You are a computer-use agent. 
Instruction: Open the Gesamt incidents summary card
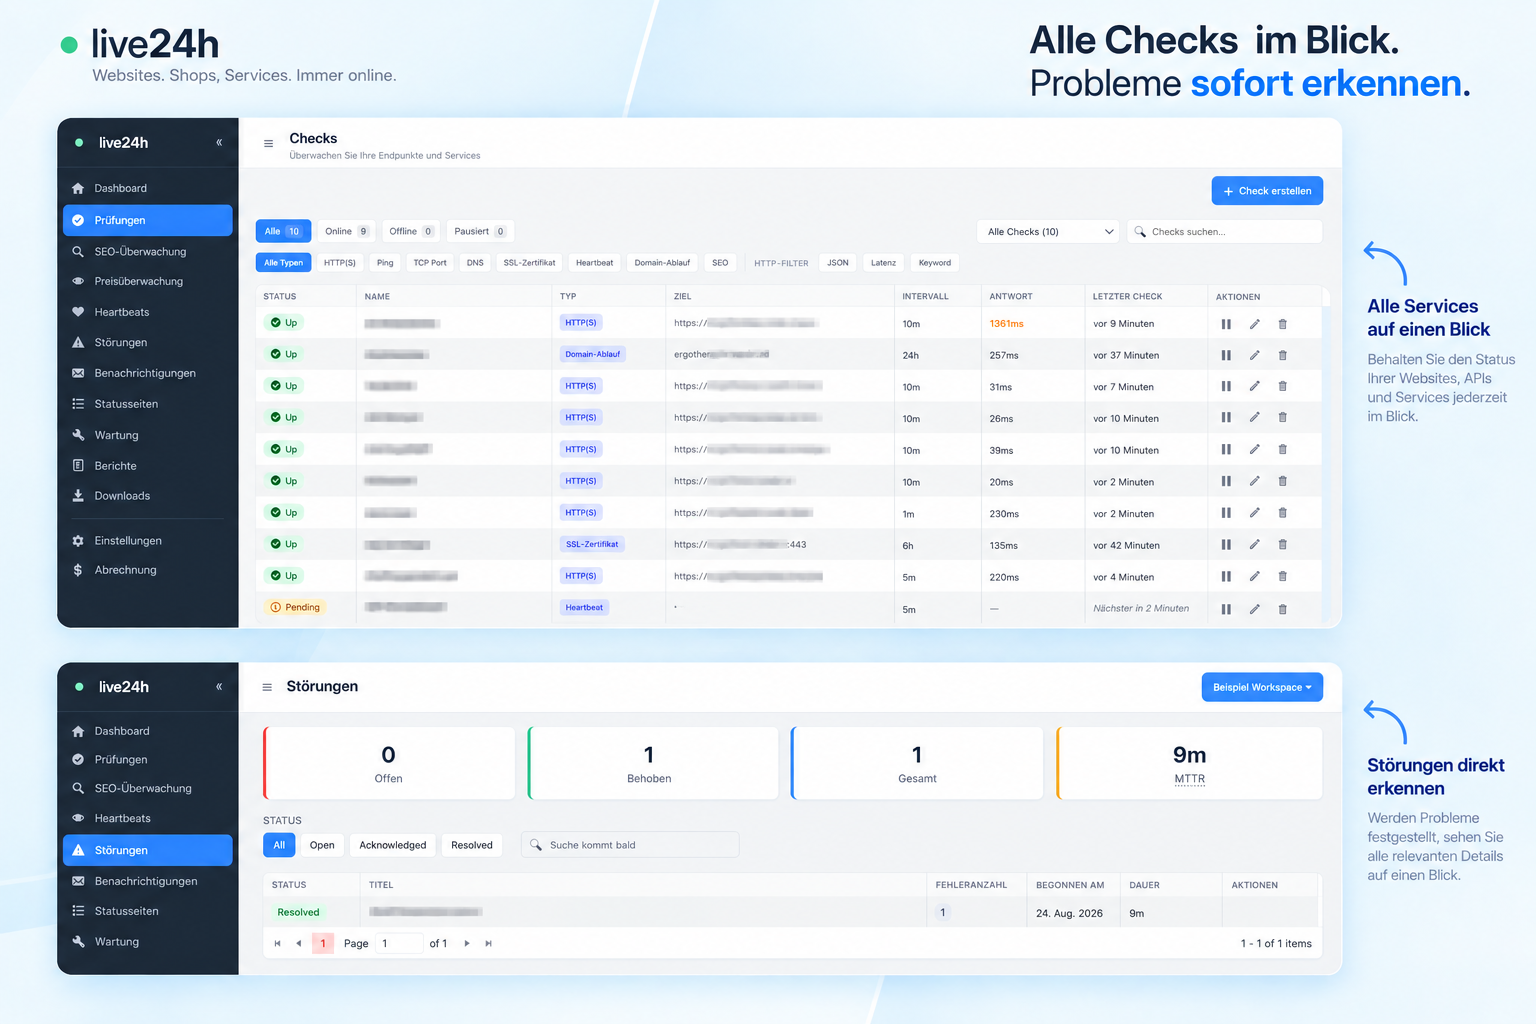(x=917, y=763)
